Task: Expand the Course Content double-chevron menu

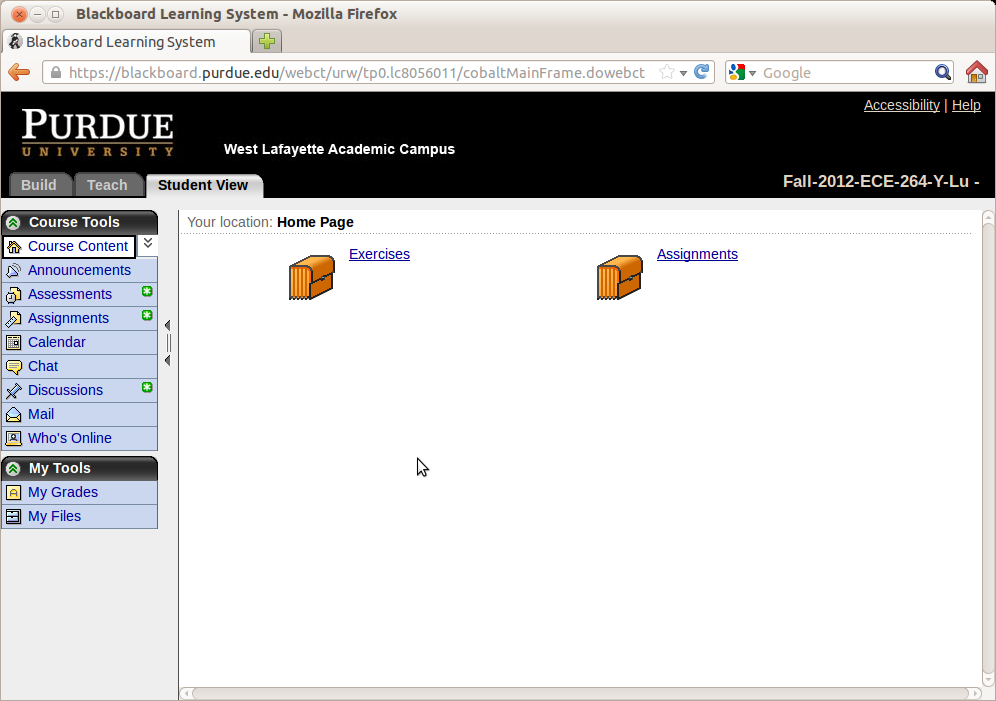Action: 147,243
